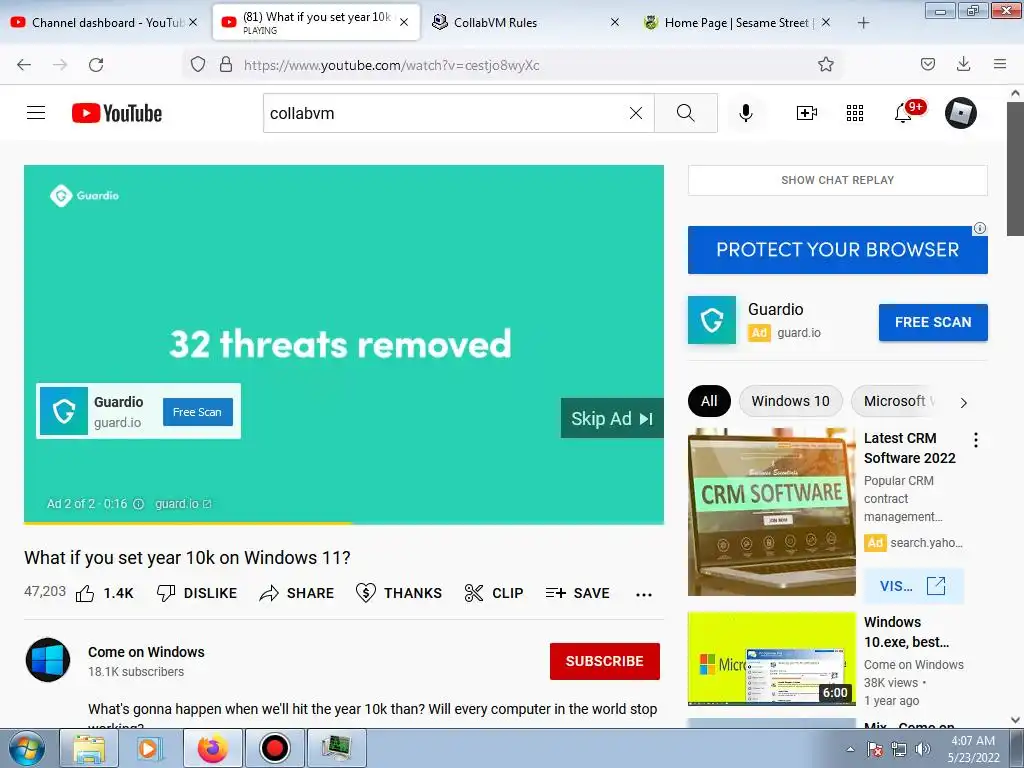Subscribe to Come on Windows
1024x768 pixels.
[x=604, y=661]
